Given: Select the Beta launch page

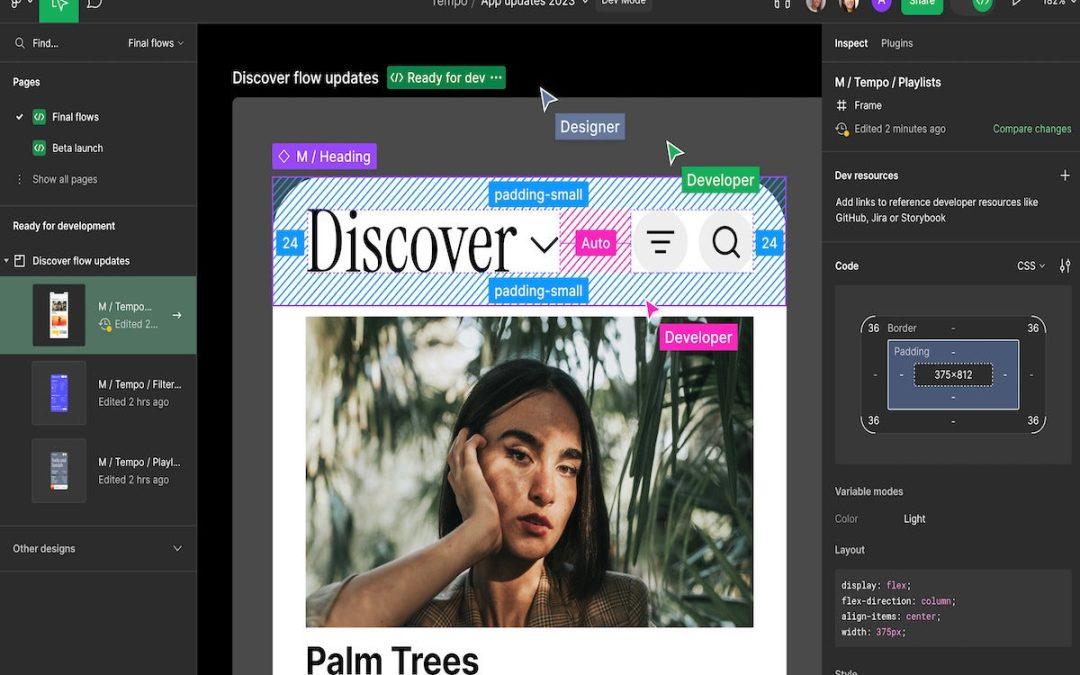Looking at the screenshot, I should [77, 148].
